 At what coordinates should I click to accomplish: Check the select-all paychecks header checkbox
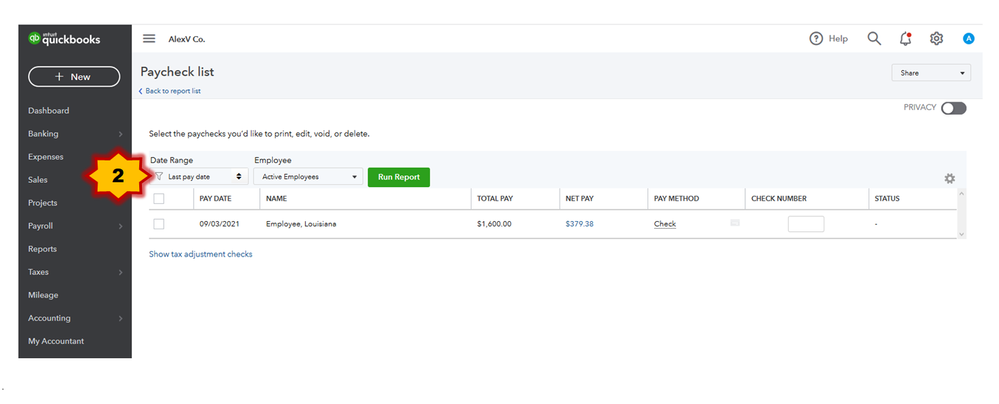(159, 199)
